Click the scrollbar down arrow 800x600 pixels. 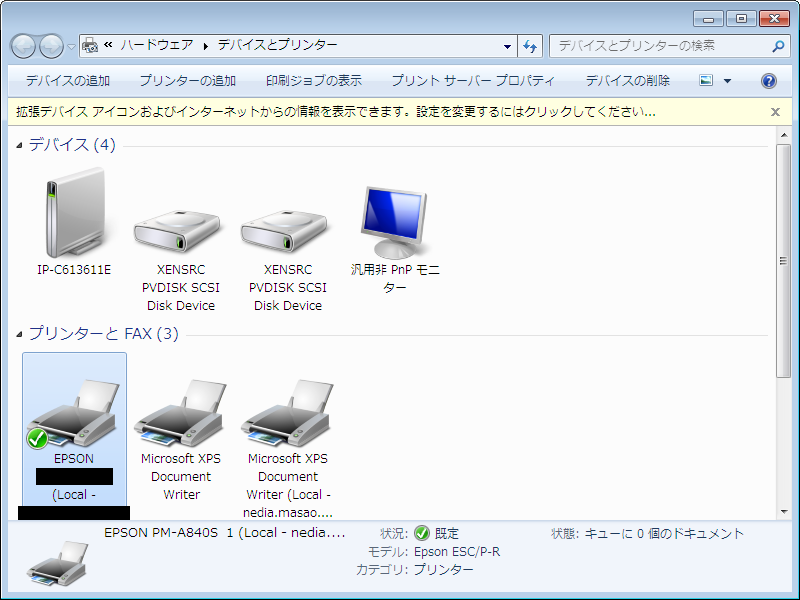click(784, 512)
